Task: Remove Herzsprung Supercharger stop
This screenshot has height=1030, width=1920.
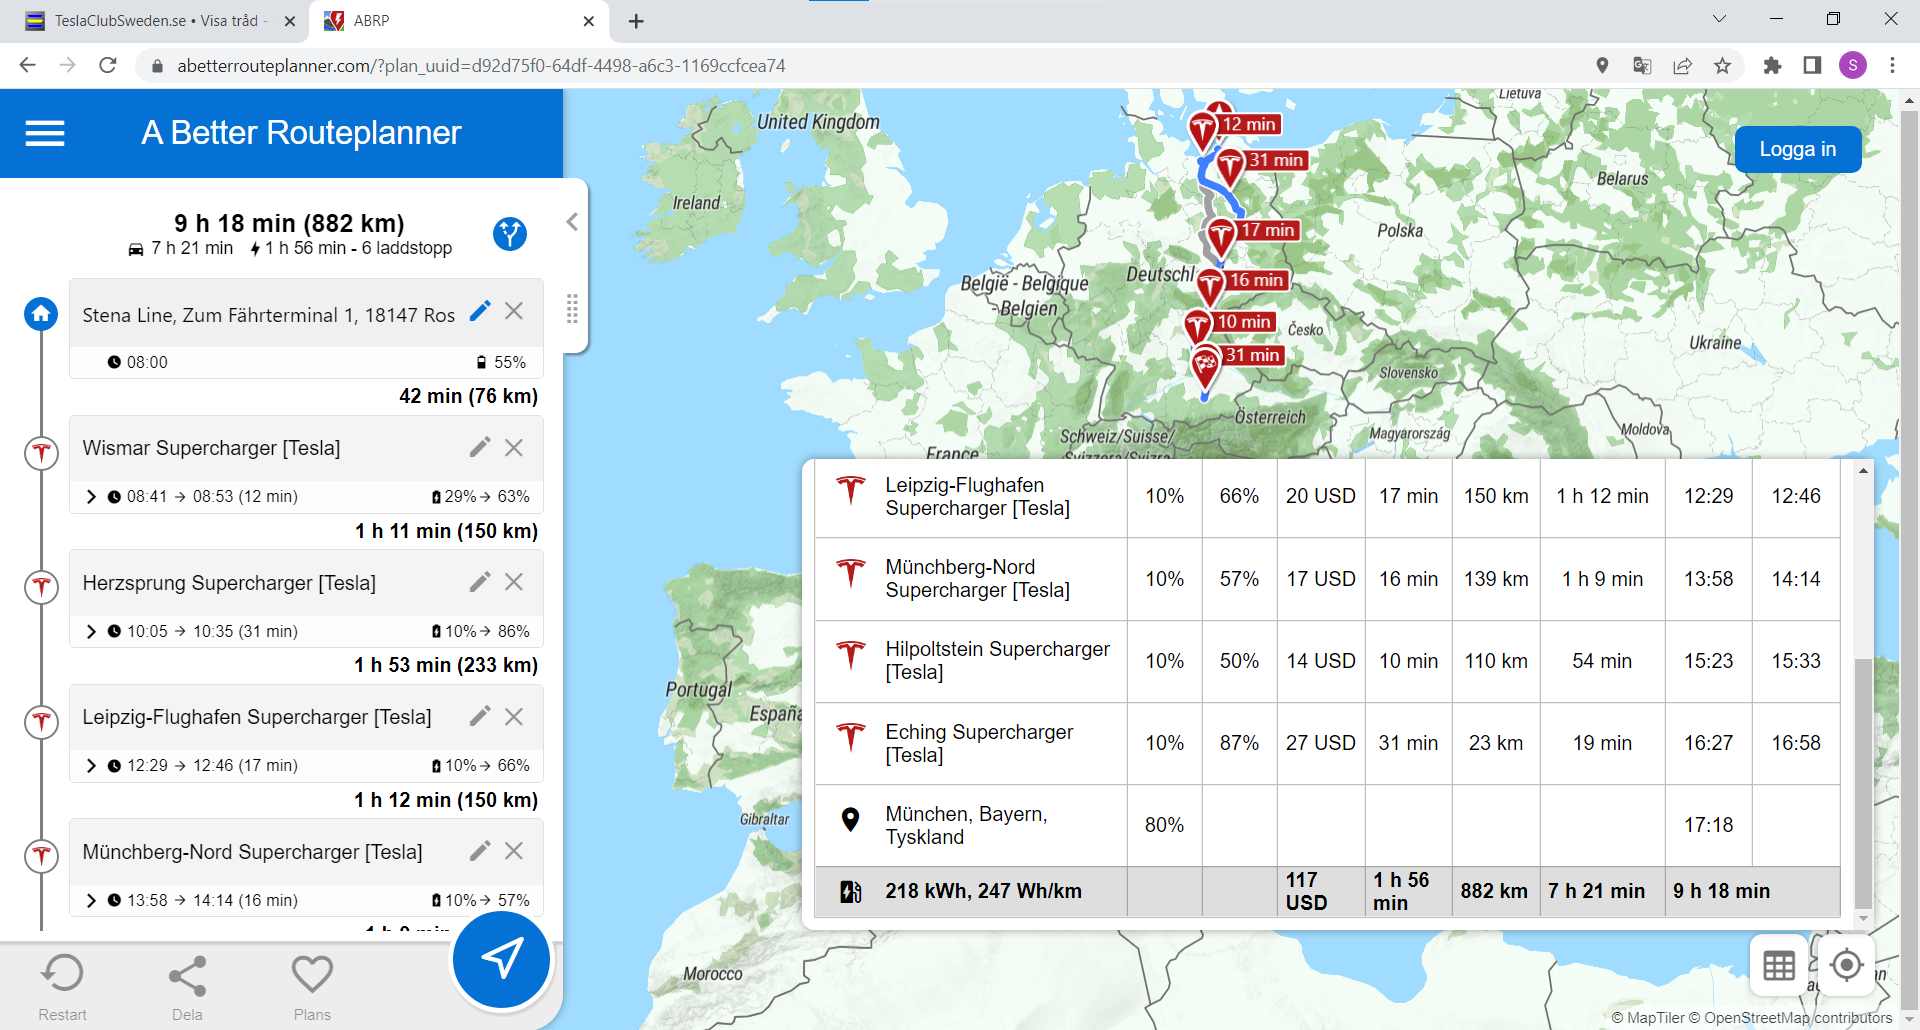Action: (514, 581)
